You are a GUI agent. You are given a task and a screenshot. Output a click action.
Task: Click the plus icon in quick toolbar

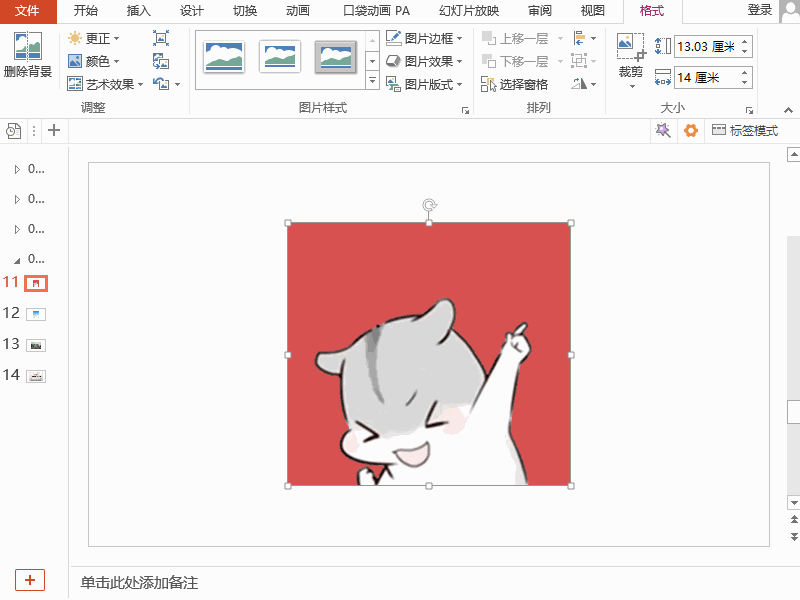coord(54,131)
